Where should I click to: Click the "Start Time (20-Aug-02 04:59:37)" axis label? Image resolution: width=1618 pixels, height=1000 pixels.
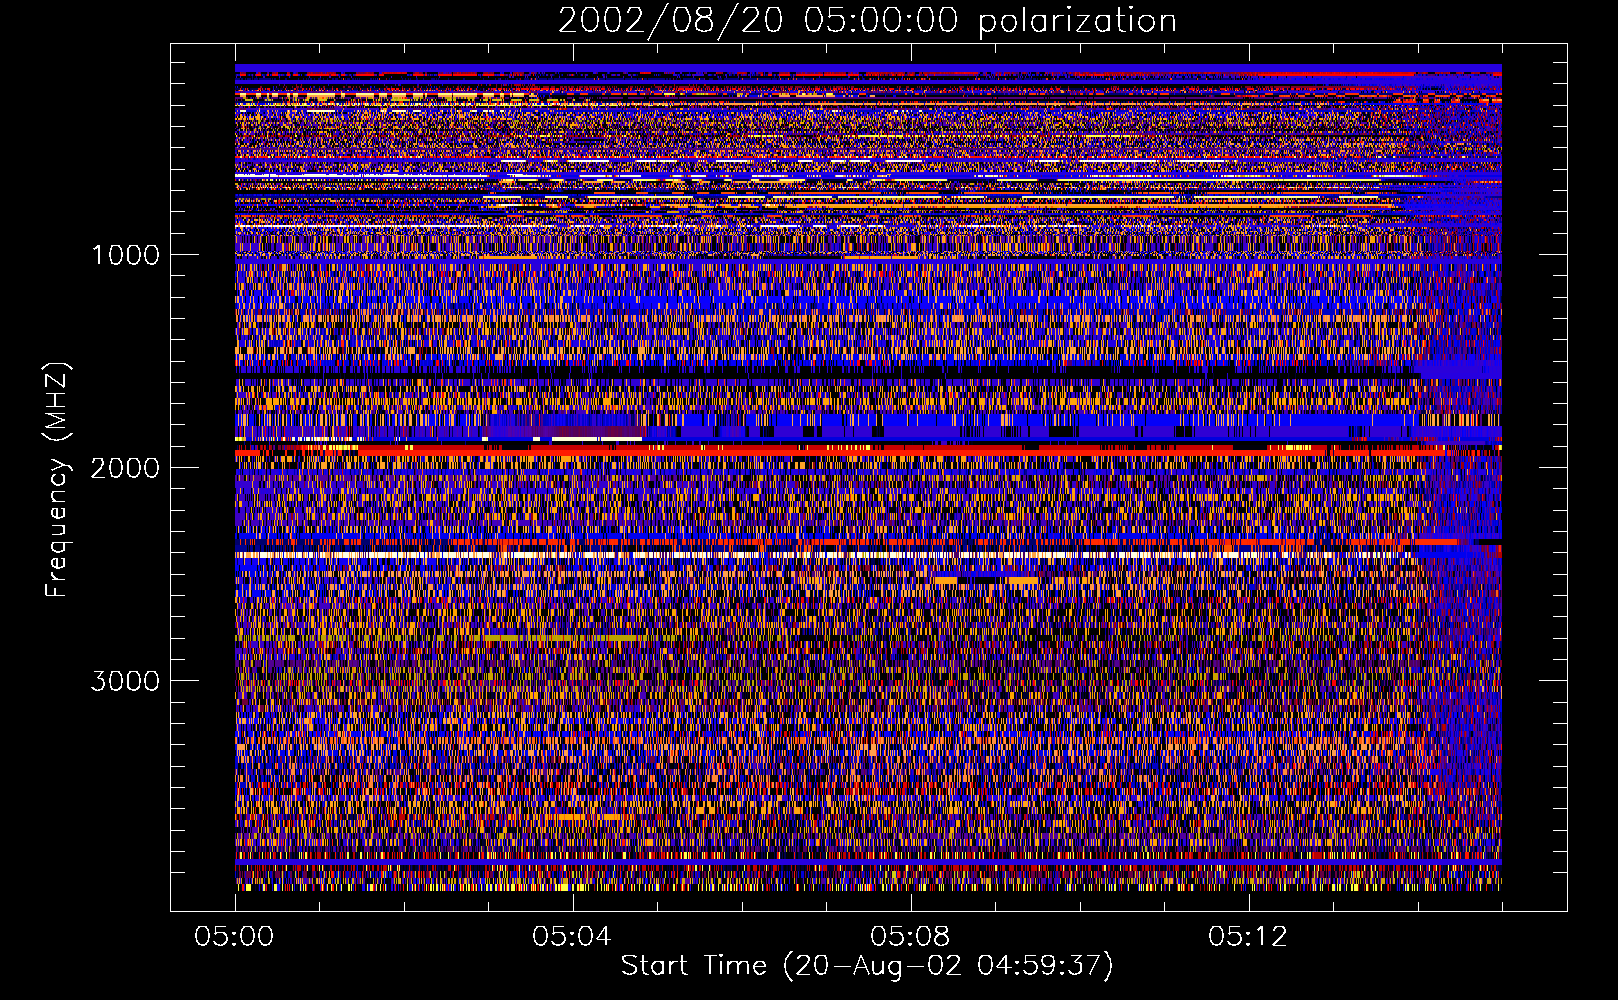pyautogui.click(x=867, y=966)
